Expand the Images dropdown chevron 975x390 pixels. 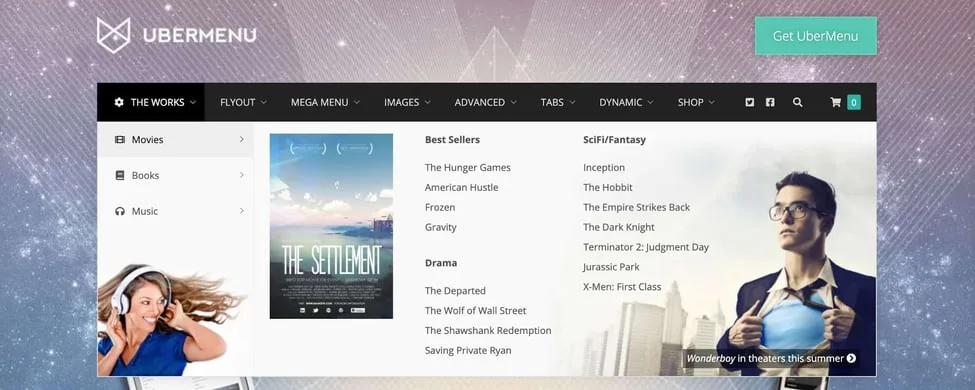[x=428, y=103]
